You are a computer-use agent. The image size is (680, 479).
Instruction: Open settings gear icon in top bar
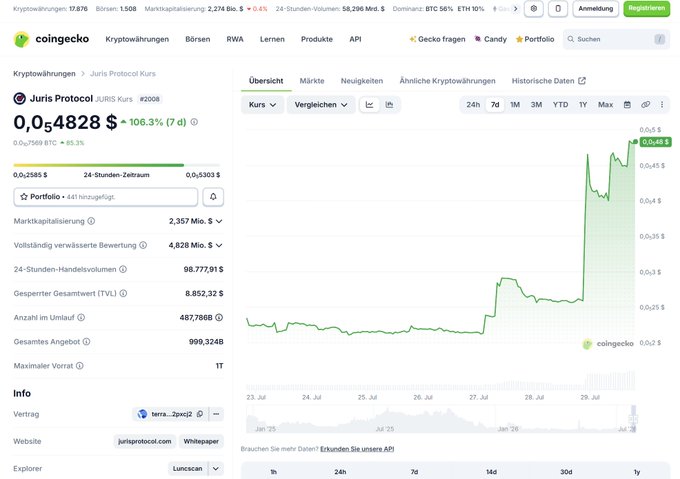533,8
